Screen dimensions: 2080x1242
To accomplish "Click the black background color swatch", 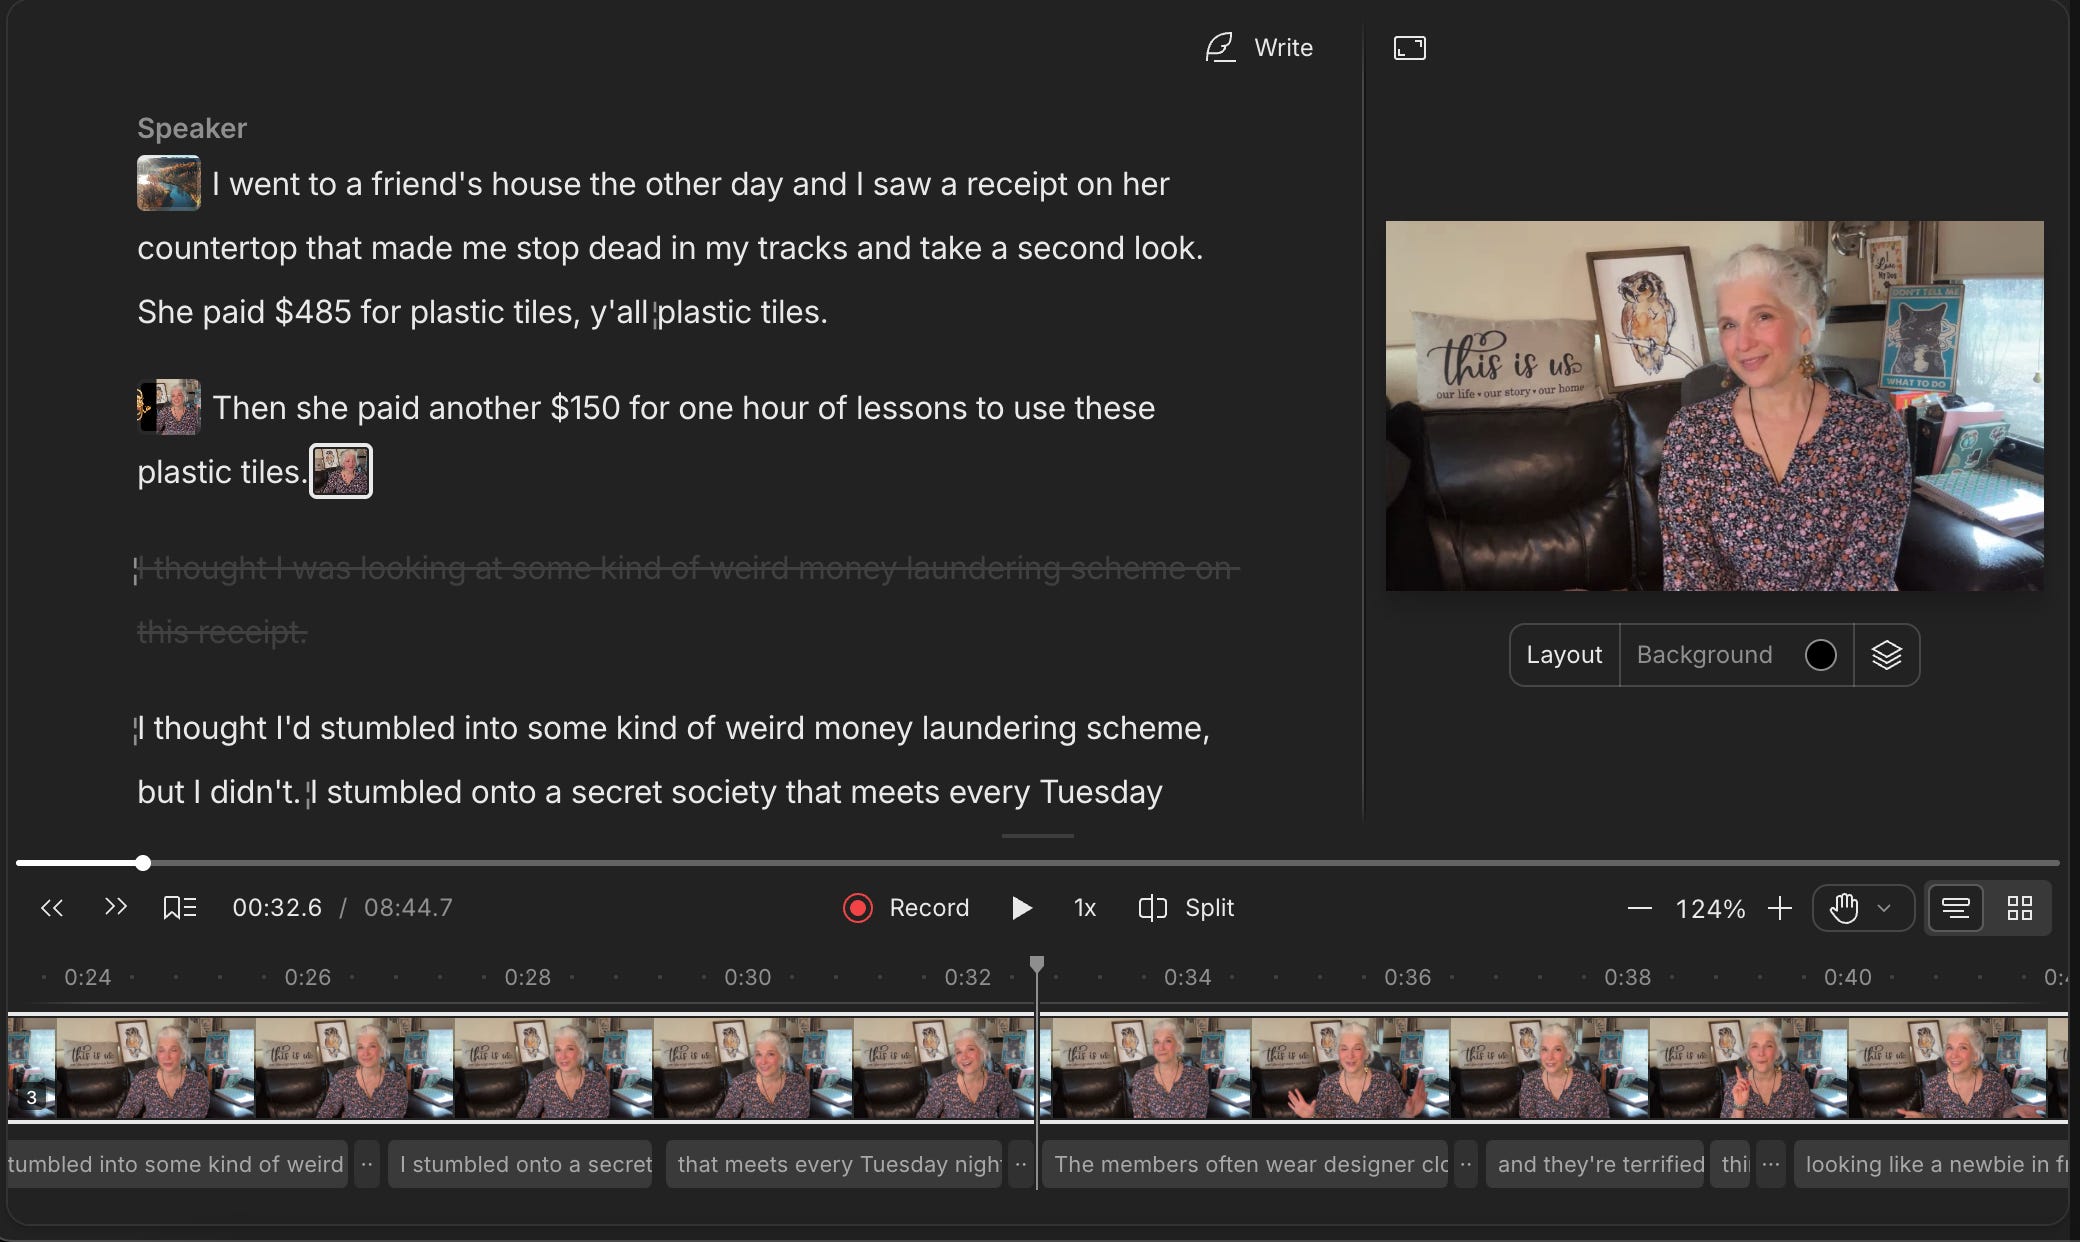I will click(1820, 655).
